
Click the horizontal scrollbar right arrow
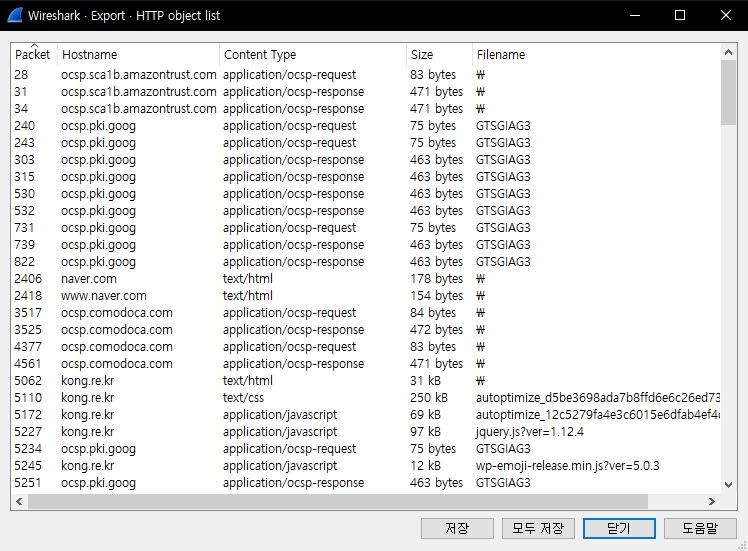712,501
